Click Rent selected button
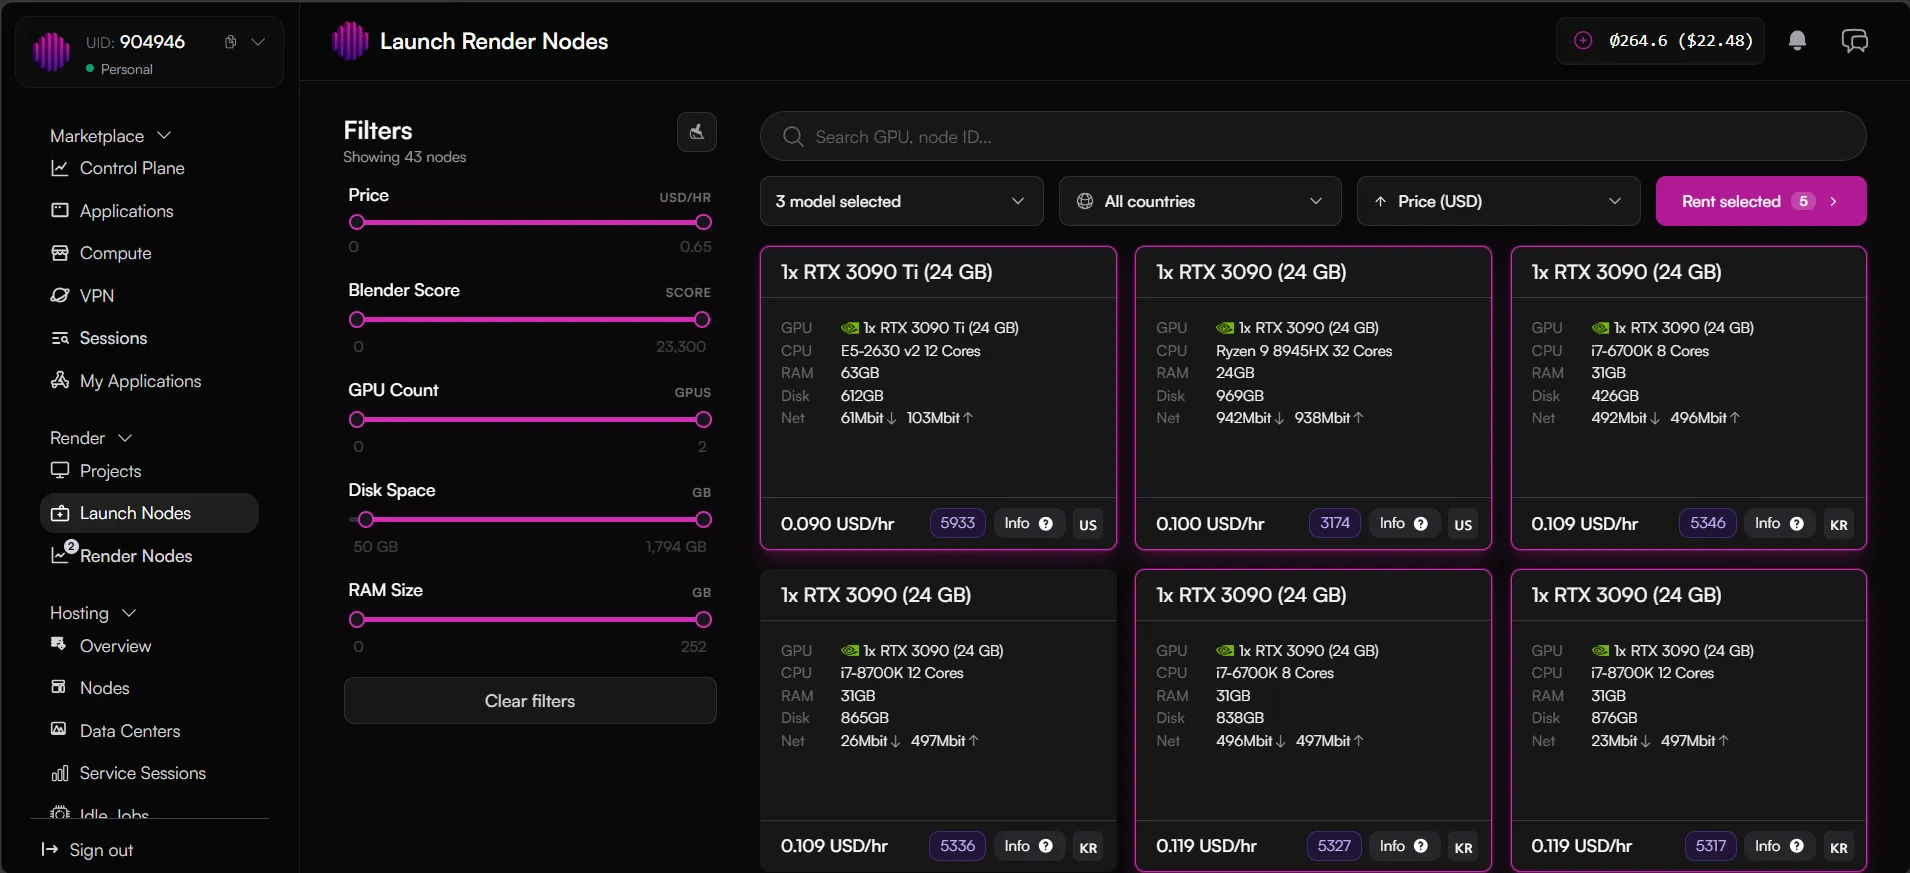Screen dimensions: 1910x873 click(x=1760, y=201)
